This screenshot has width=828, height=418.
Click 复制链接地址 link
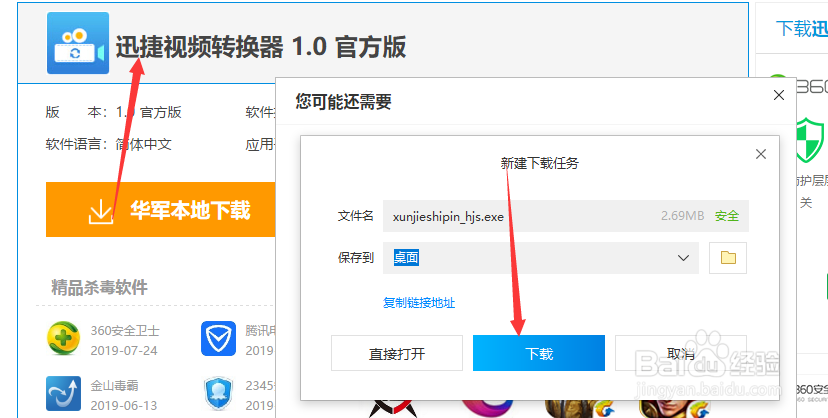pos(419,303)
